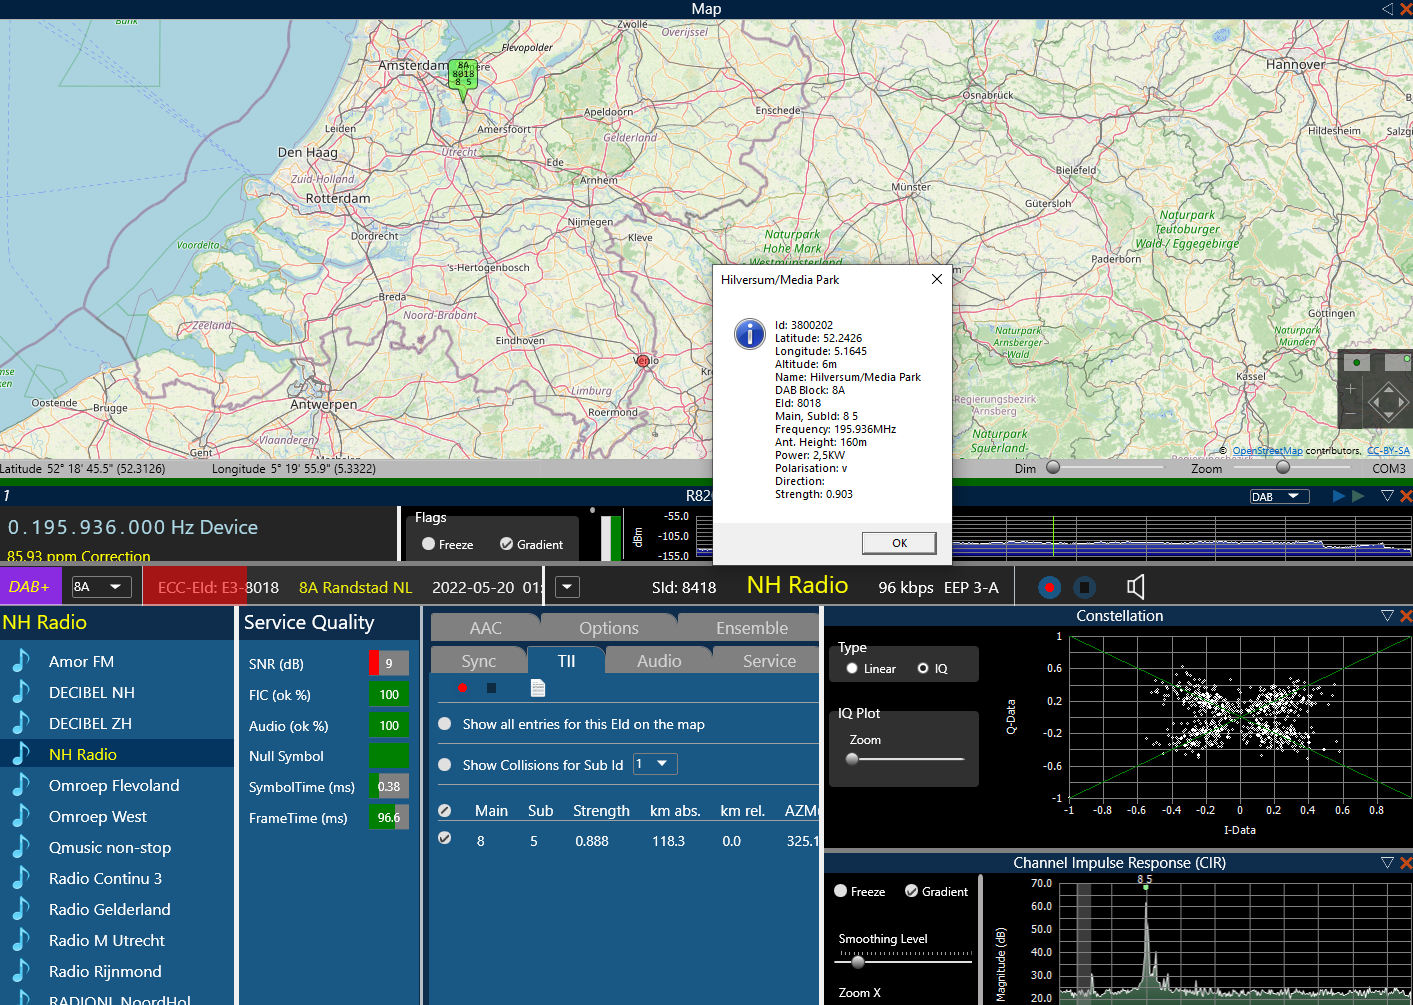Open the DAB mode dropdown
Screen dimensions: 1413x1005
1279,496
